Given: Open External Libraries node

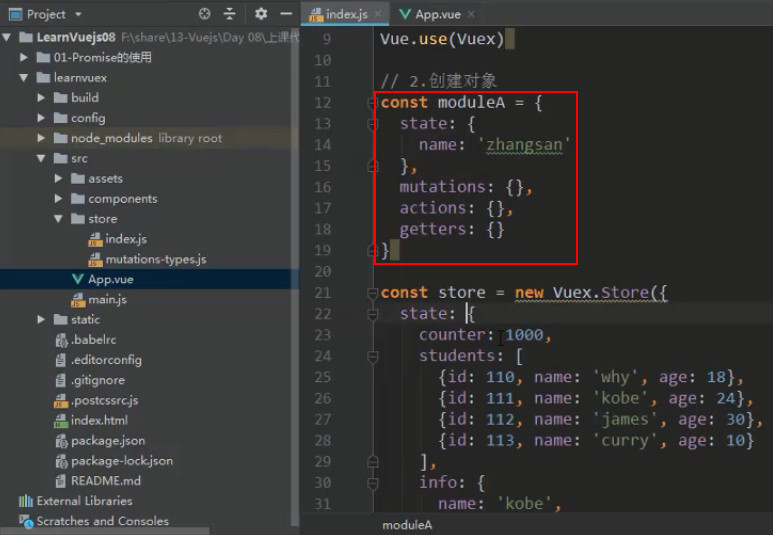Looking at the screenshot, I should tap(84, 501).
